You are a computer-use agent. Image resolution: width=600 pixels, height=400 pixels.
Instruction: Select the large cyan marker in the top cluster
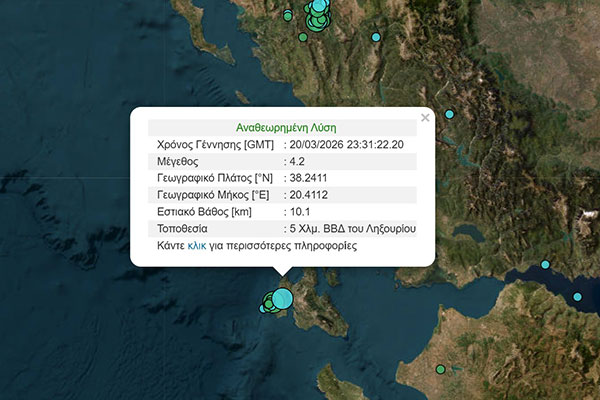319,8
